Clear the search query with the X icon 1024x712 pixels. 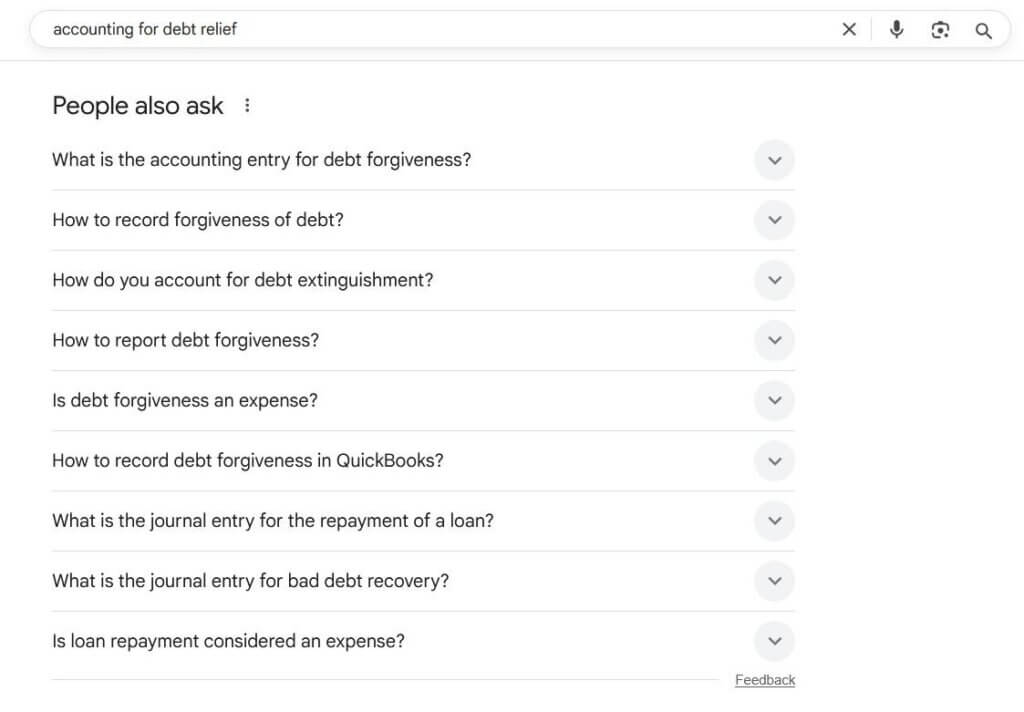(x=849, y=29)
